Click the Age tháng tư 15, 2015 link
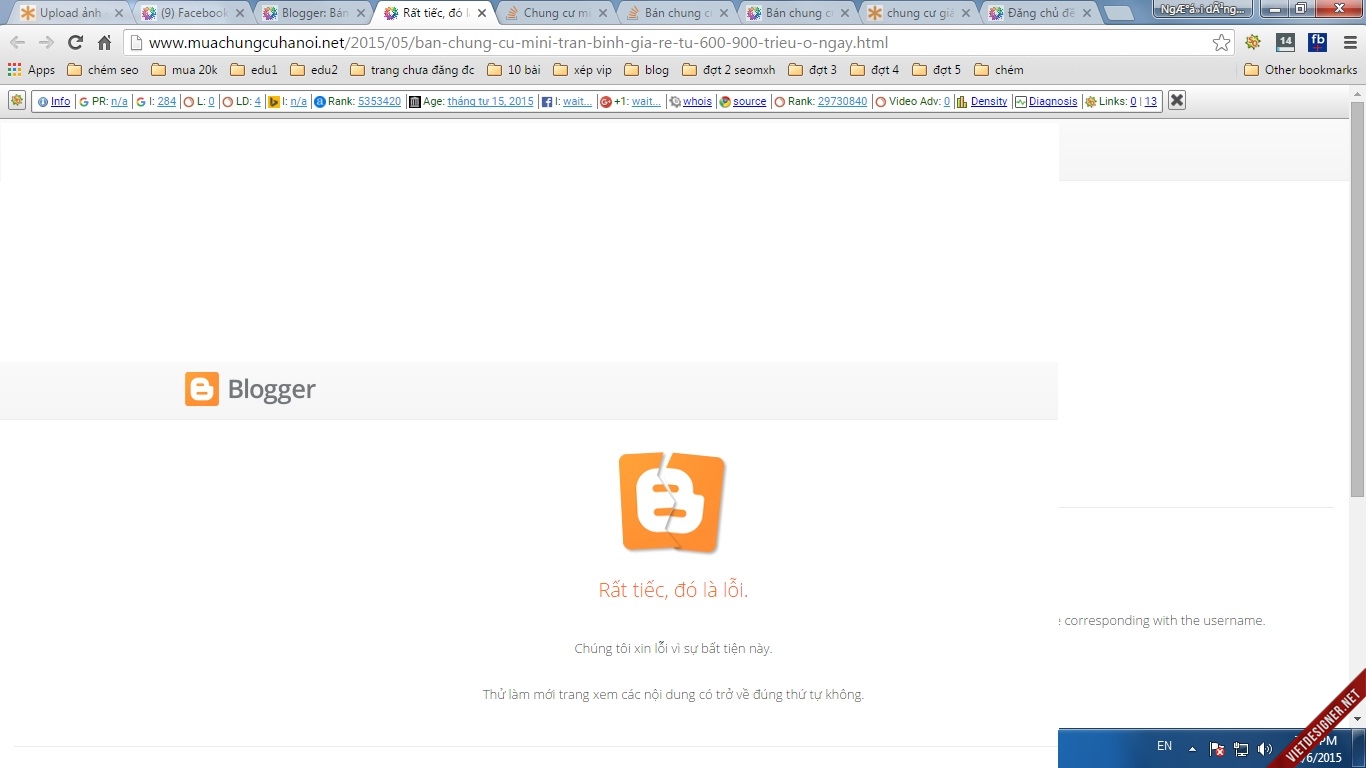1366x768 pixels. [x=490, y=101]
